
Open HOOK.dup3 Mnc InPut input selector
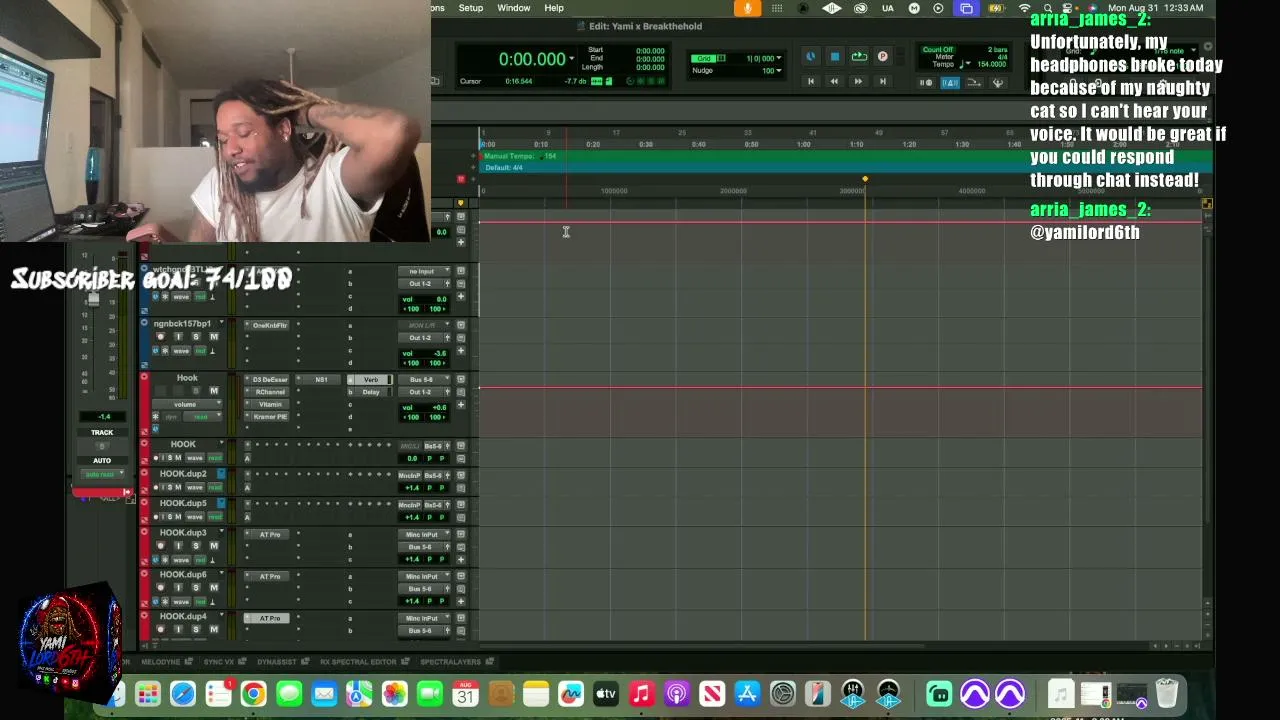pyautogui.click(x=425, y=534)
